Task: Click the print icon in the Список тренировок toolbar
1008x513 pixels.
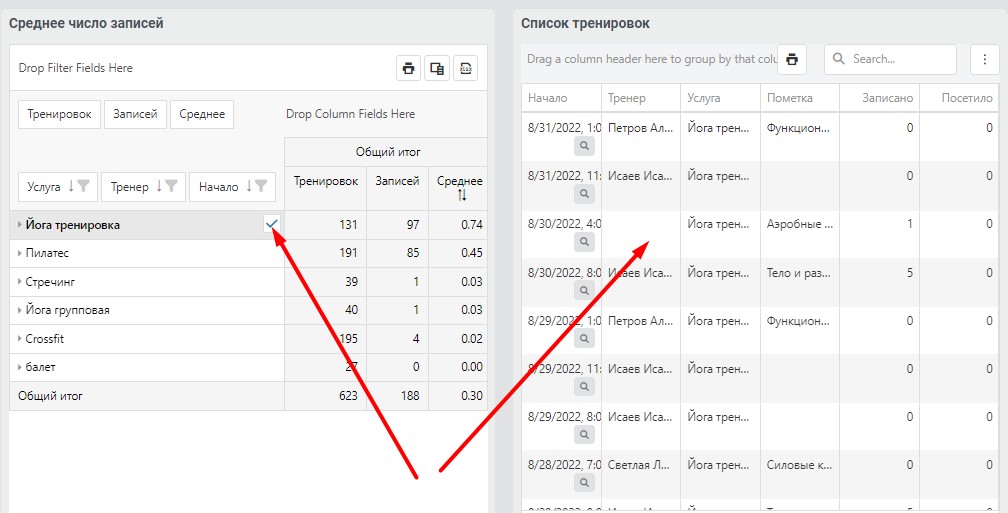Action: pyautogui.click(x=792, y=59)
